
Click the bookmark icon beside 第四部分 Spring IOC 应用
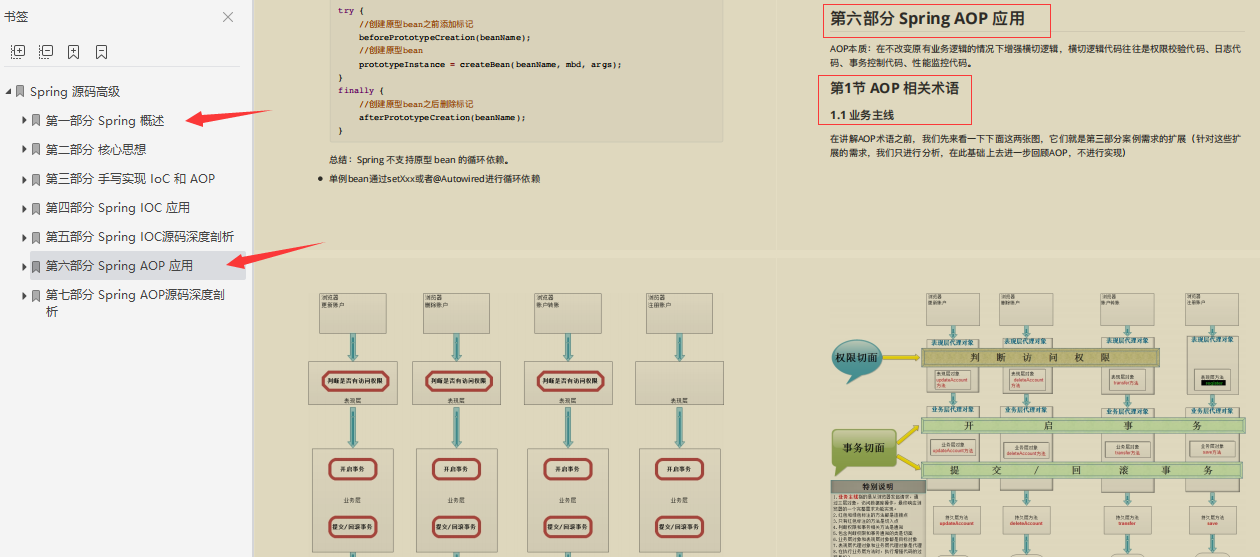(36, 207)
